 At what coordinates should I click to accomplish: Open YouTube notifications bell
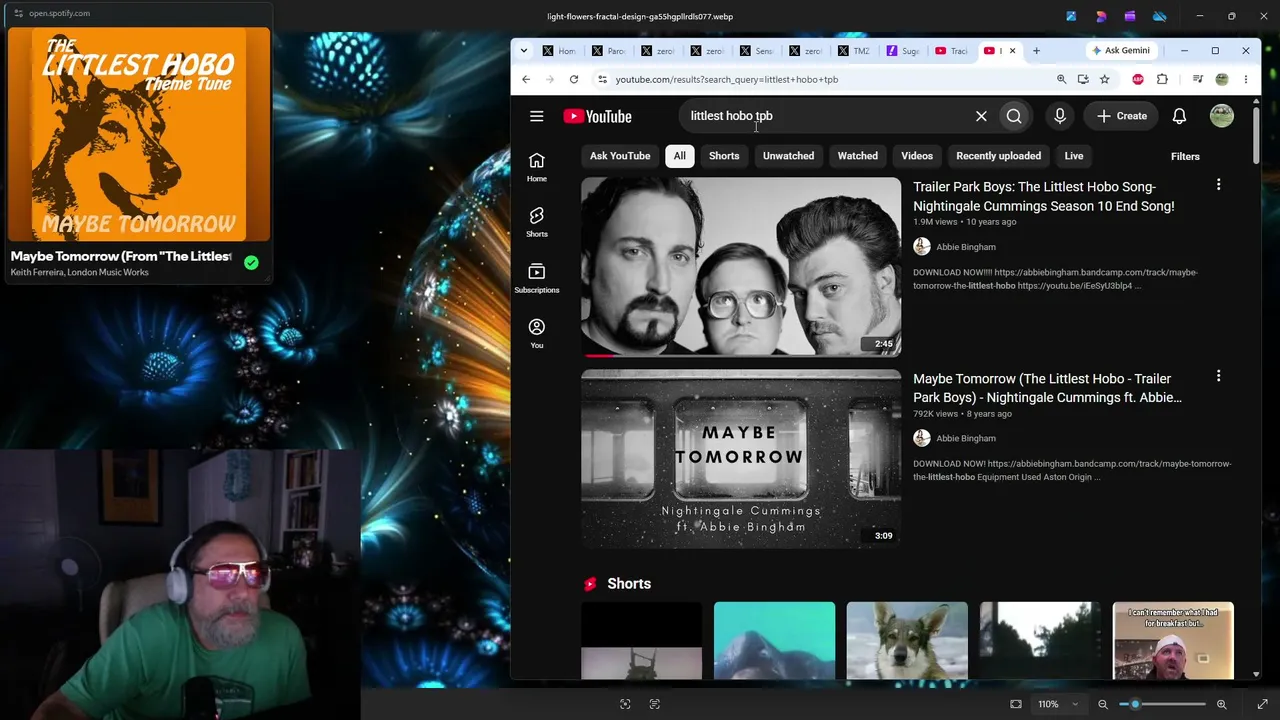(x=1179, y=116)
